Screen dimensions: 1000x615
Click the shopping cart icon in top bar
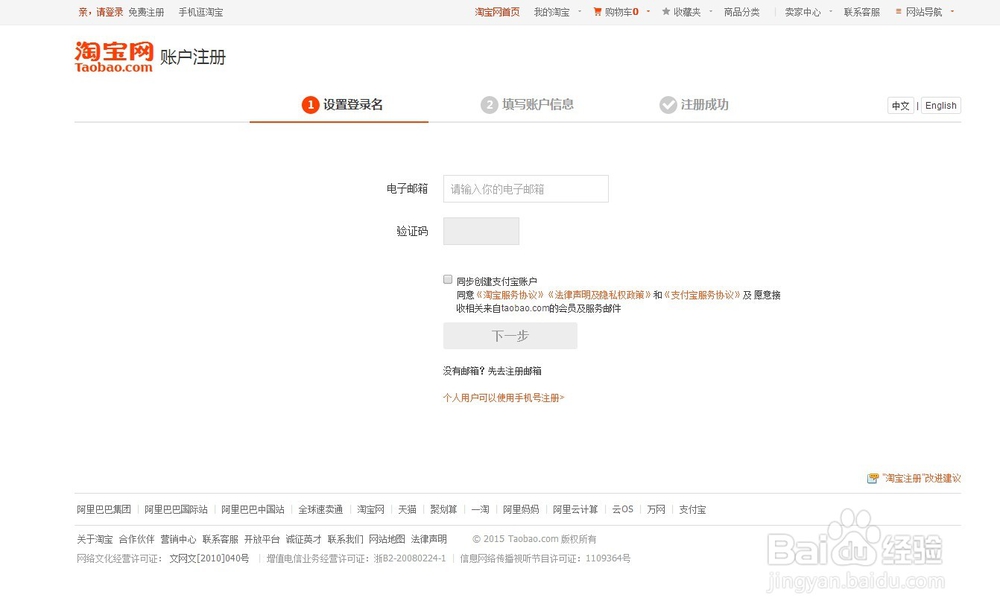tap(597, 11)
